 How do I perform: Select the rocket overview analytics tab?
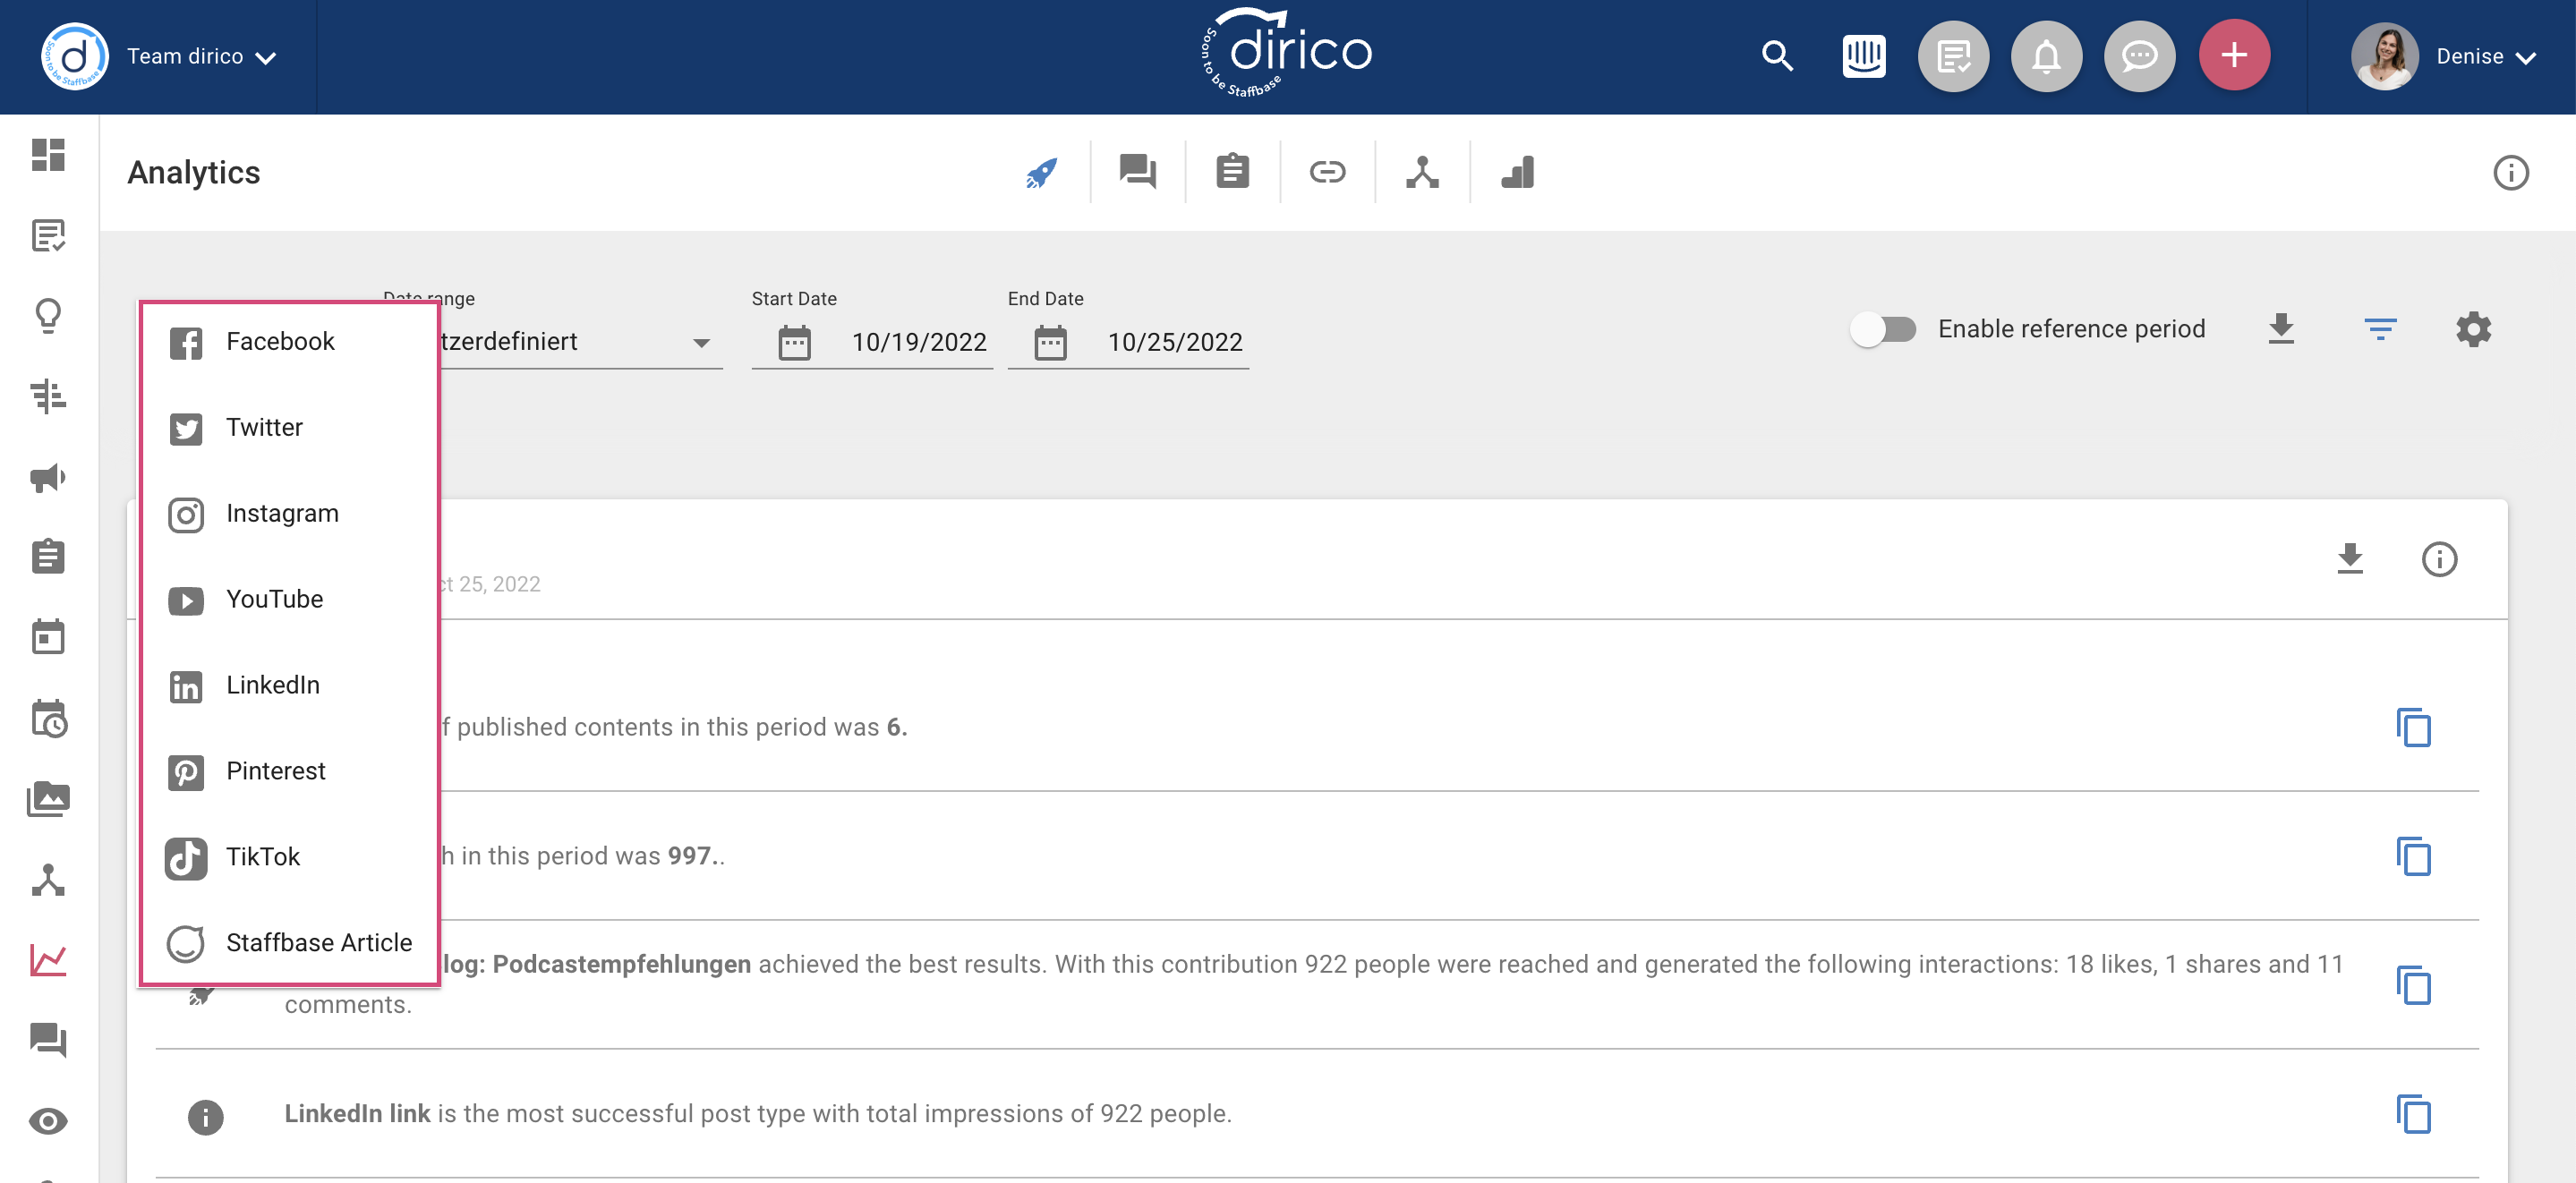(1041, 172)
